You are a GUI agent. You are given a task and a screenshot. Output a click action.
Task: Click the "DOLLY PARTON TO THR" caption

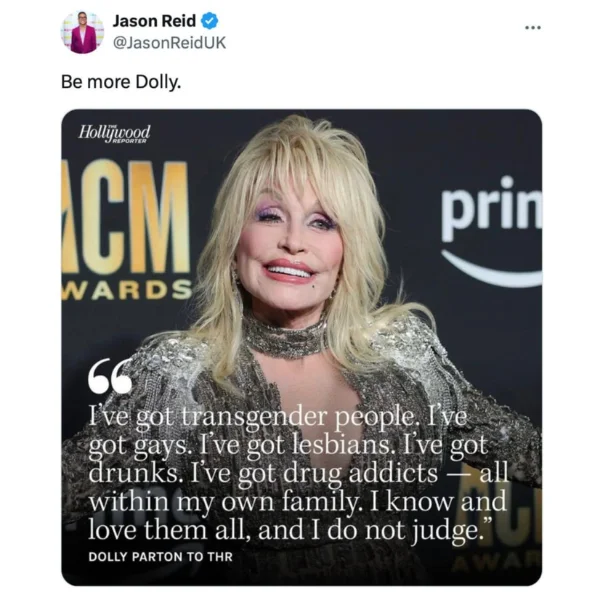point(160,557)
